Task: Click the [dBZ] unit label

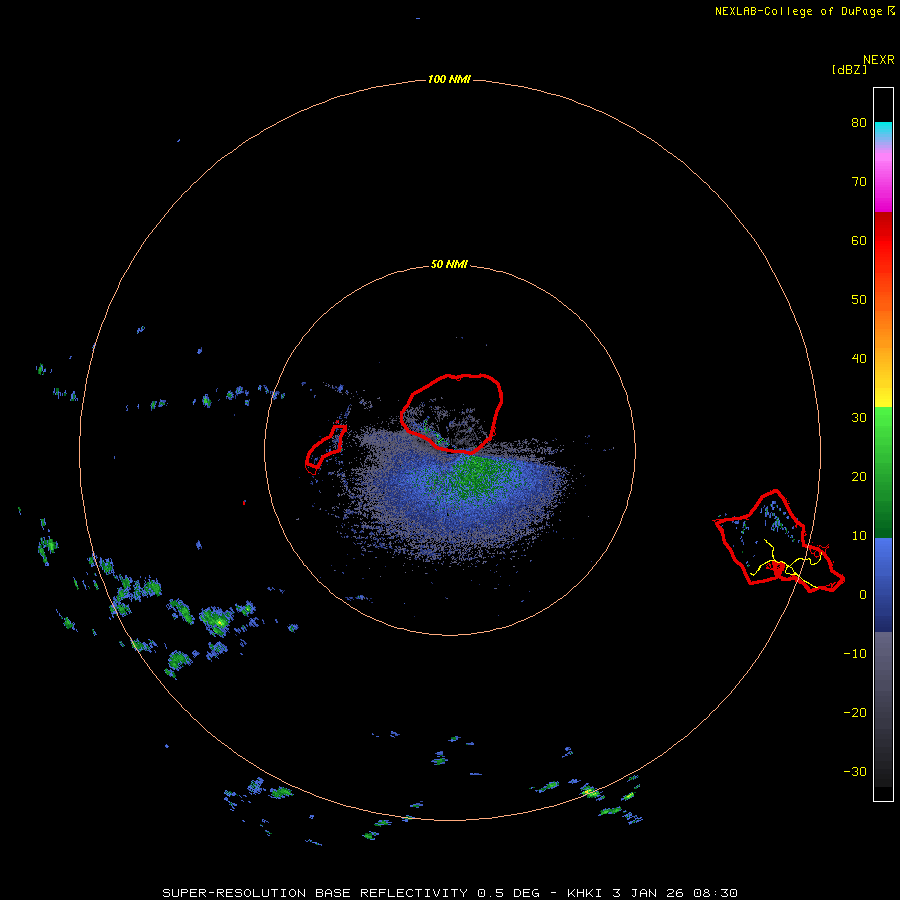Action: point(849,70)
